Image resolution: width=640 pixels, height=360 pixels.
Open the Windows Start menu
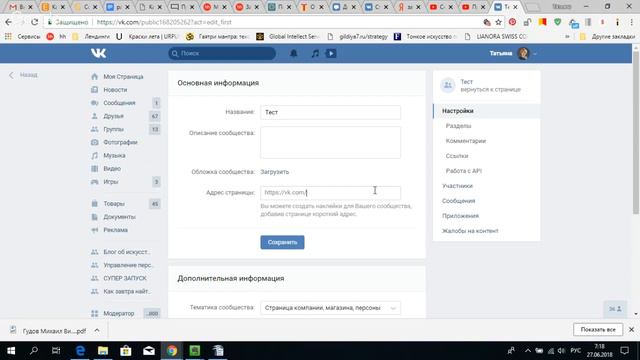[11, 351]
